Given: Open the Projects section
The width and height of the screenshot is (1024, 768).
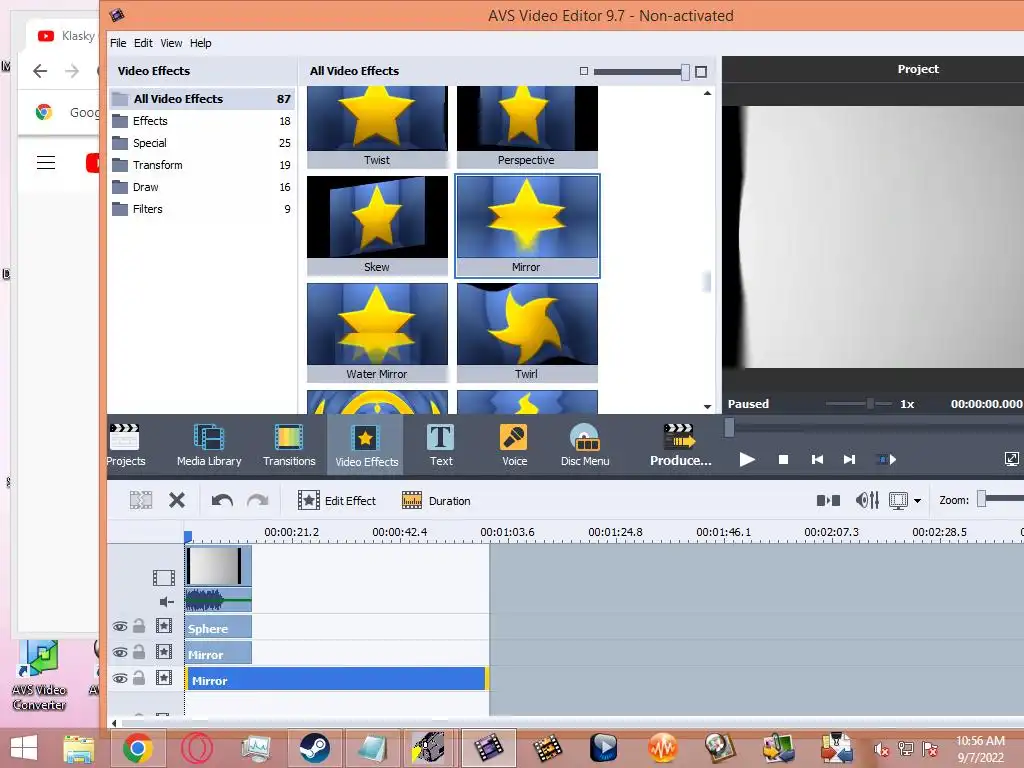Looking at the screenshot, I should coord(125,445).
